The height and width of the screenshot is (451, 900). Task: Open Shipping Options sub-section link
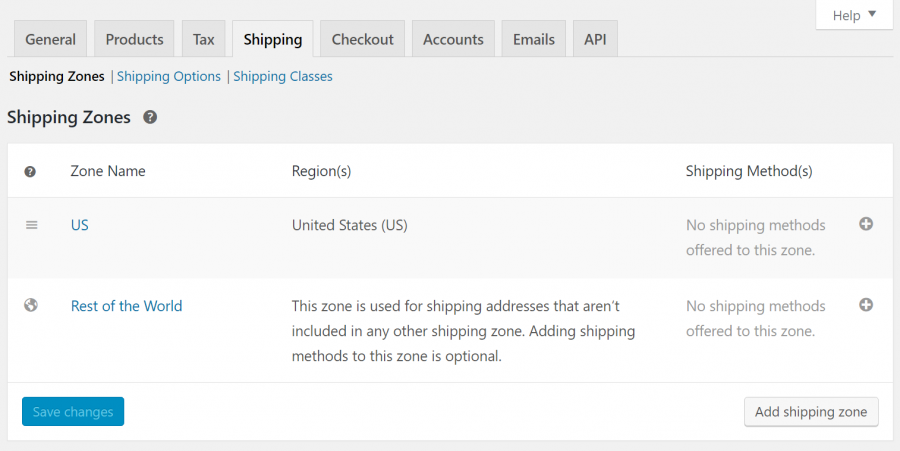[169, 76]
